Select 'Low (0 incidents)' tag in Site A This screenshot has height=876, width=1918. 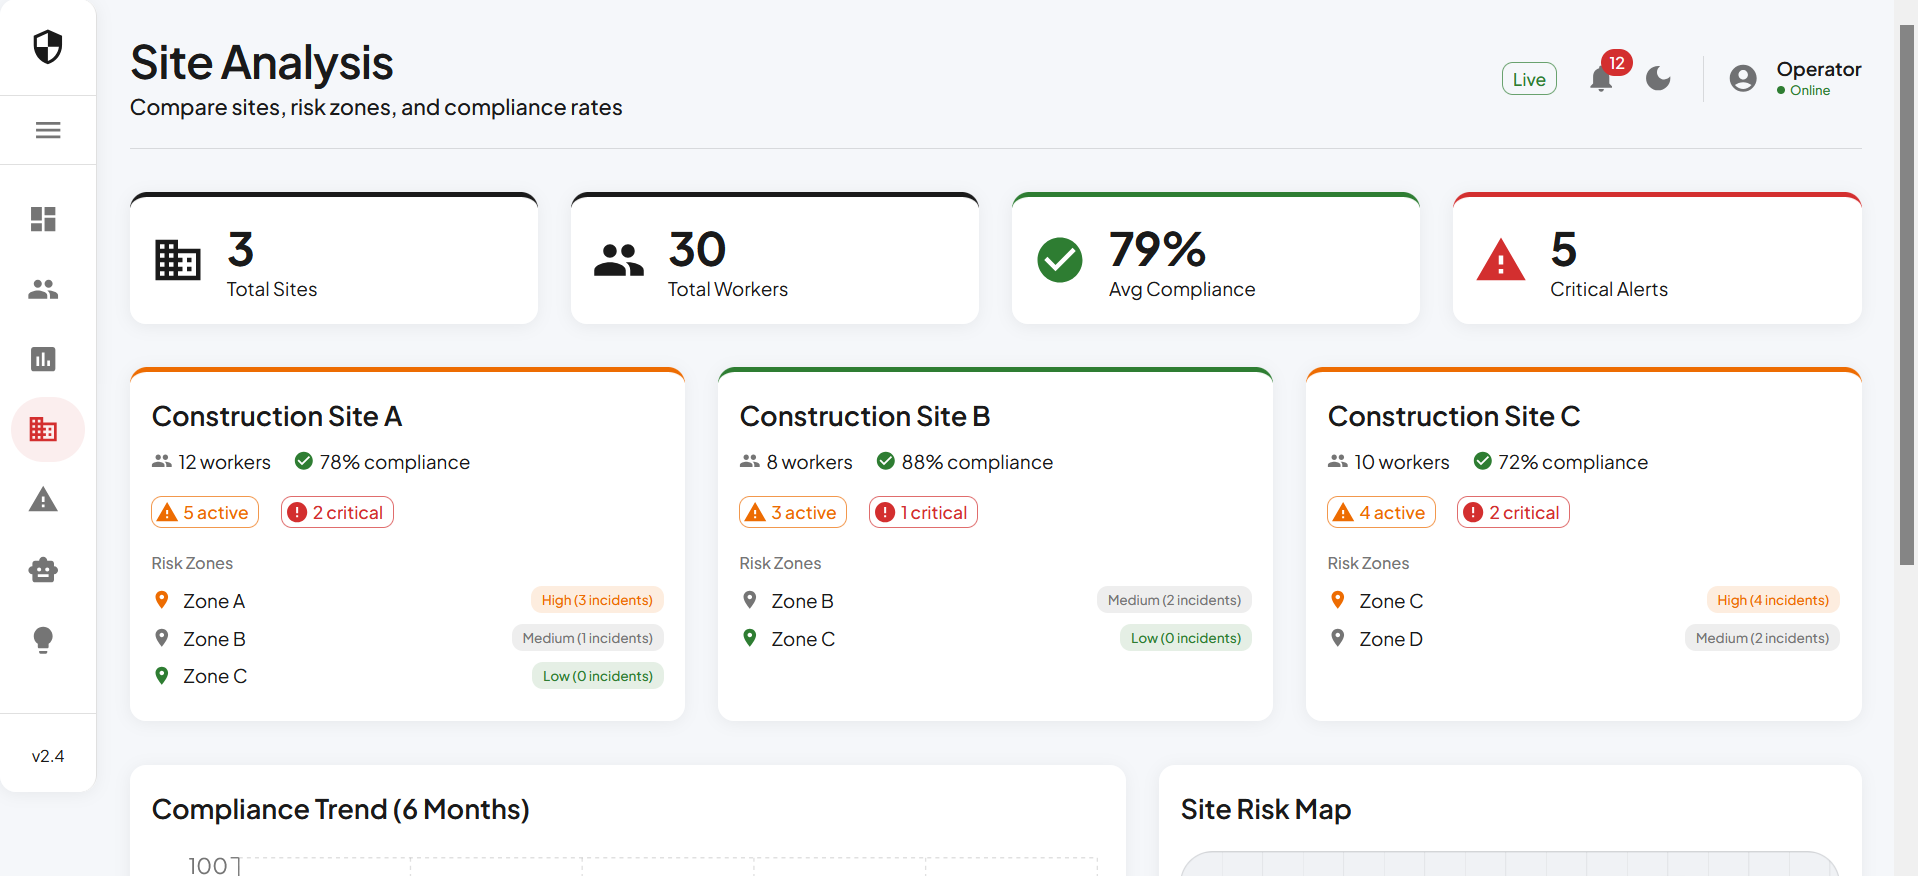click(598, 676)
